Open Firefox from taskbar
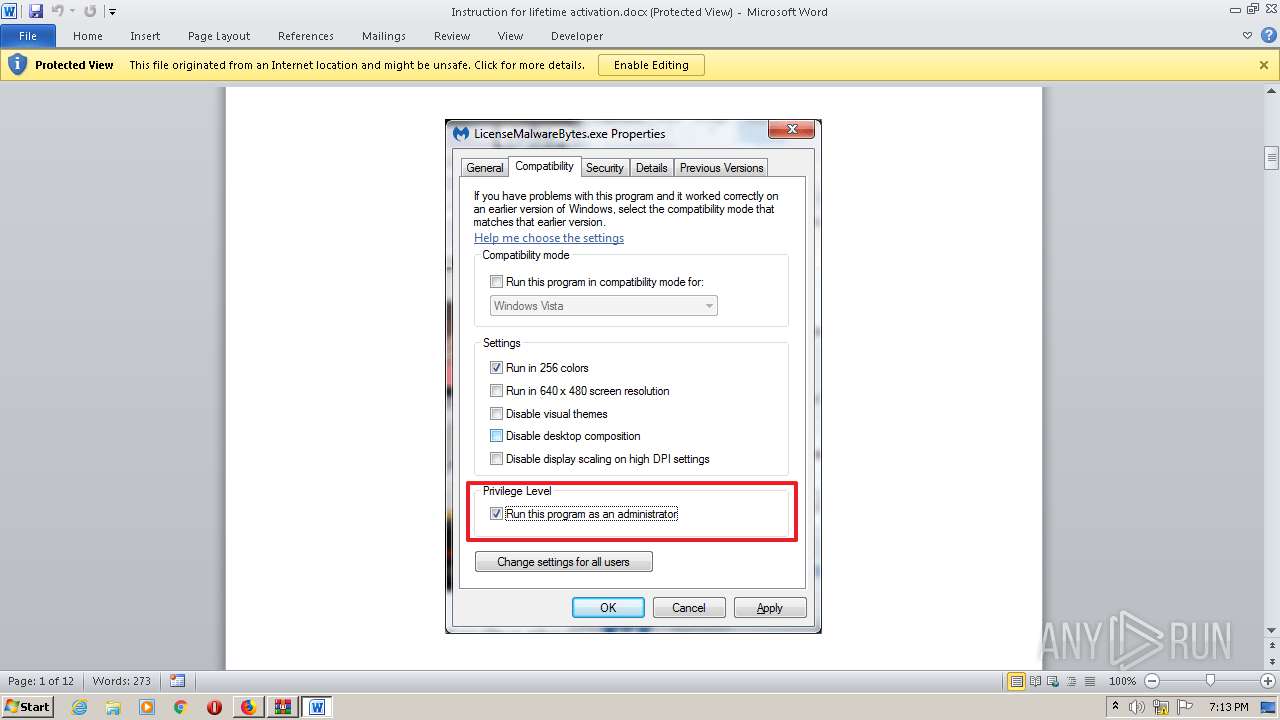Viewport: 1280px width, 720px height. tap(248, 707)
